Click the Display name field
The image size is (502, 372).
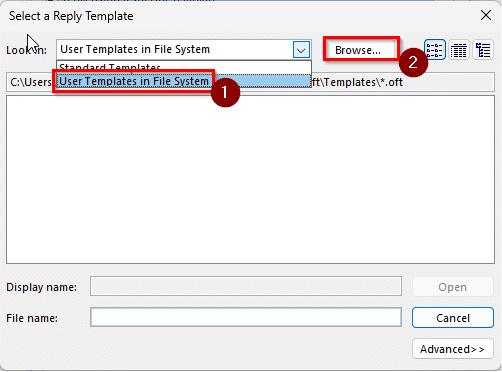(246, 286)
